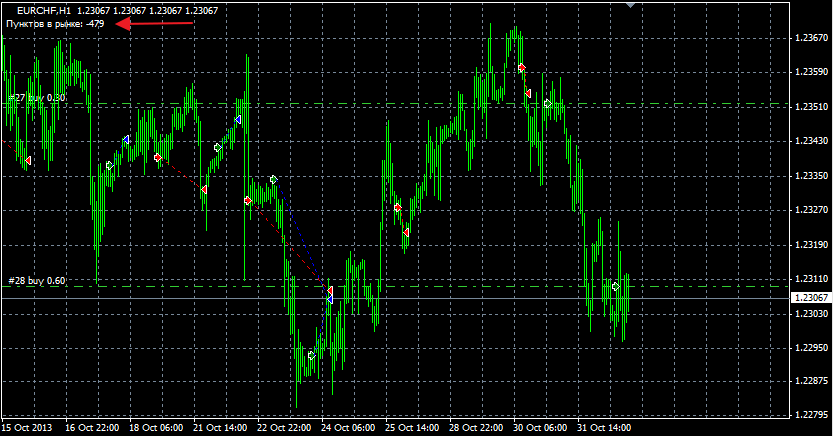Image resolution: width=833 pixels, height=436 pixels.
Task: Click price scale value 1.23510
Action: pos(812,107)
